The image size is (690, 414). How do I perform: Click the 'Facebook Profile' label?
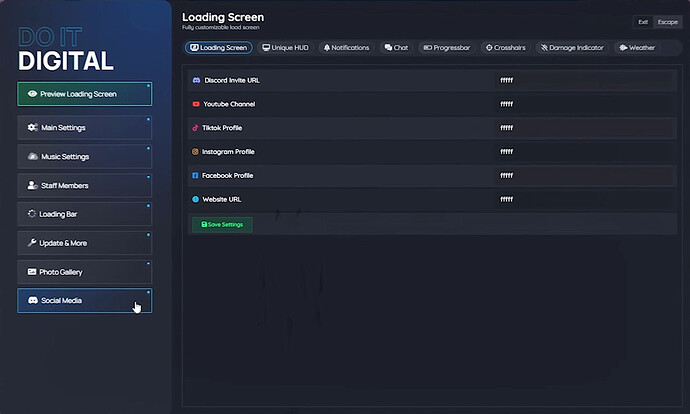coord(228,175)
